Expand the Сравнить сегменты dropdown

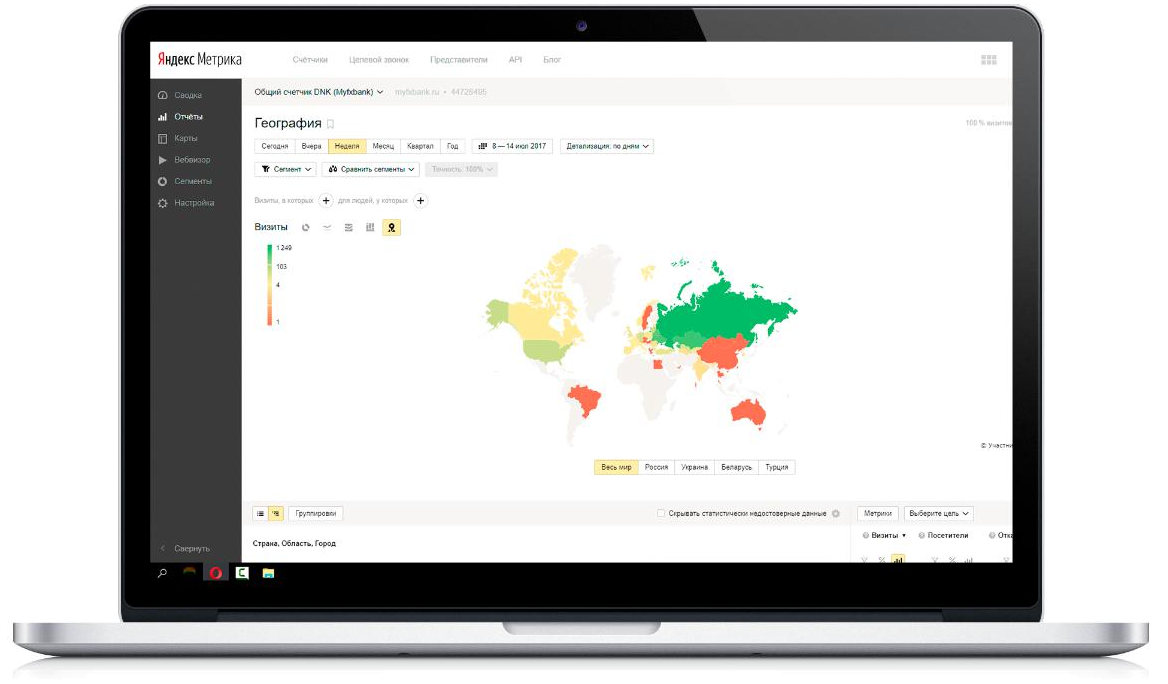pyautogui.click(x=371, y=169)
